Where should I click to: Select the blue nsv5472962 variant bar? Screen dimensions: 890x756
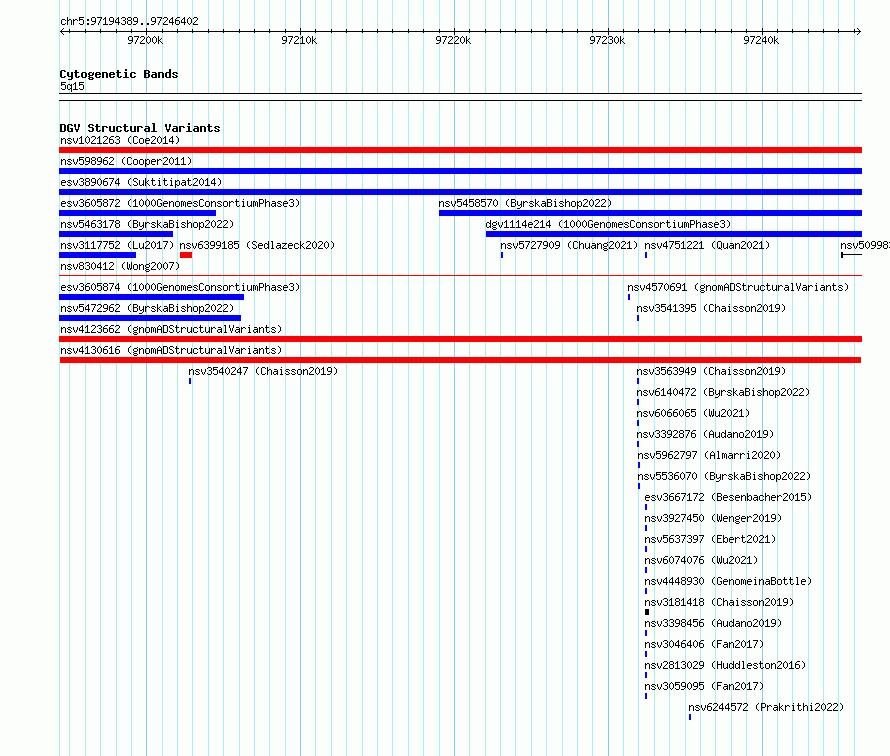tap(150, 318)
